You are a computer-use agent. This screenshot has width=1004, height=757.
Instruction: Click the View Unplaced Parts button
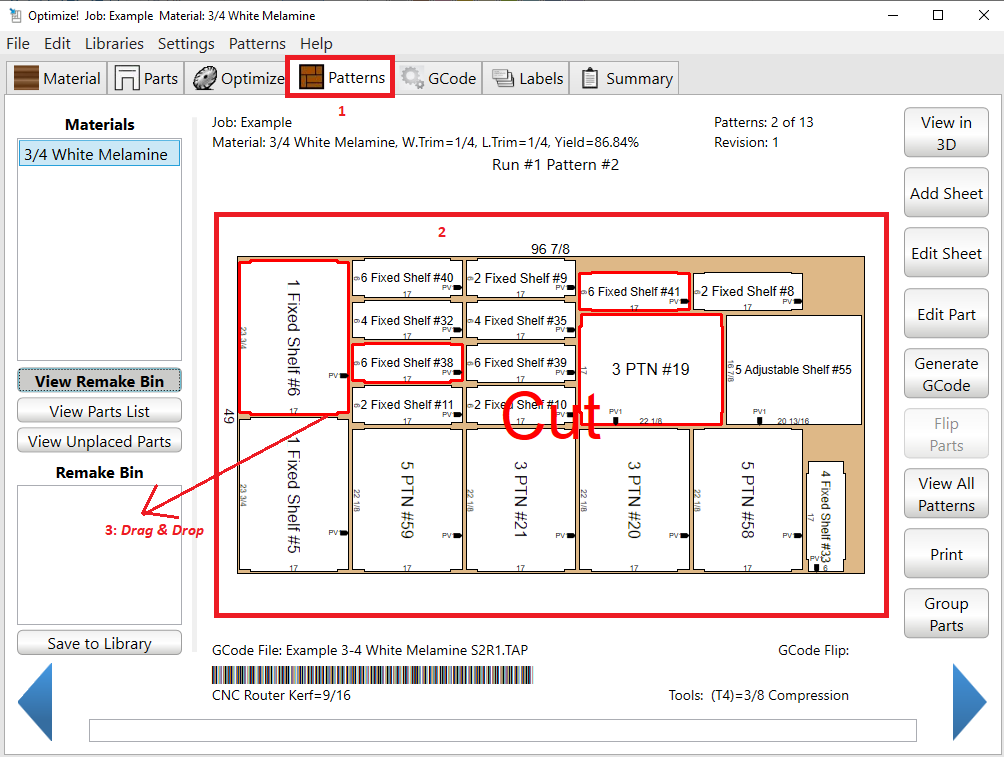[x=99, y=441]
